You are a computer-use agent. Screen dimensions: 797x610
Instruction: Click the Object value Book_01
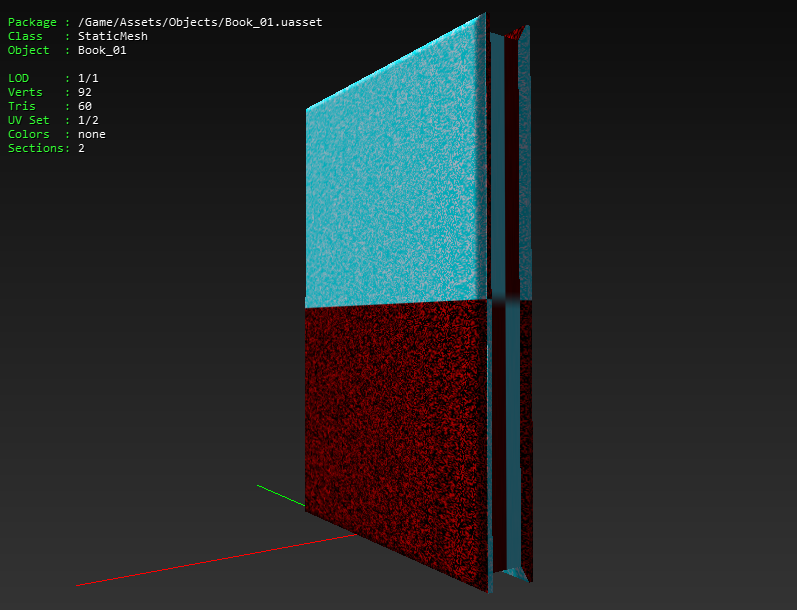[x=102, y=50]
